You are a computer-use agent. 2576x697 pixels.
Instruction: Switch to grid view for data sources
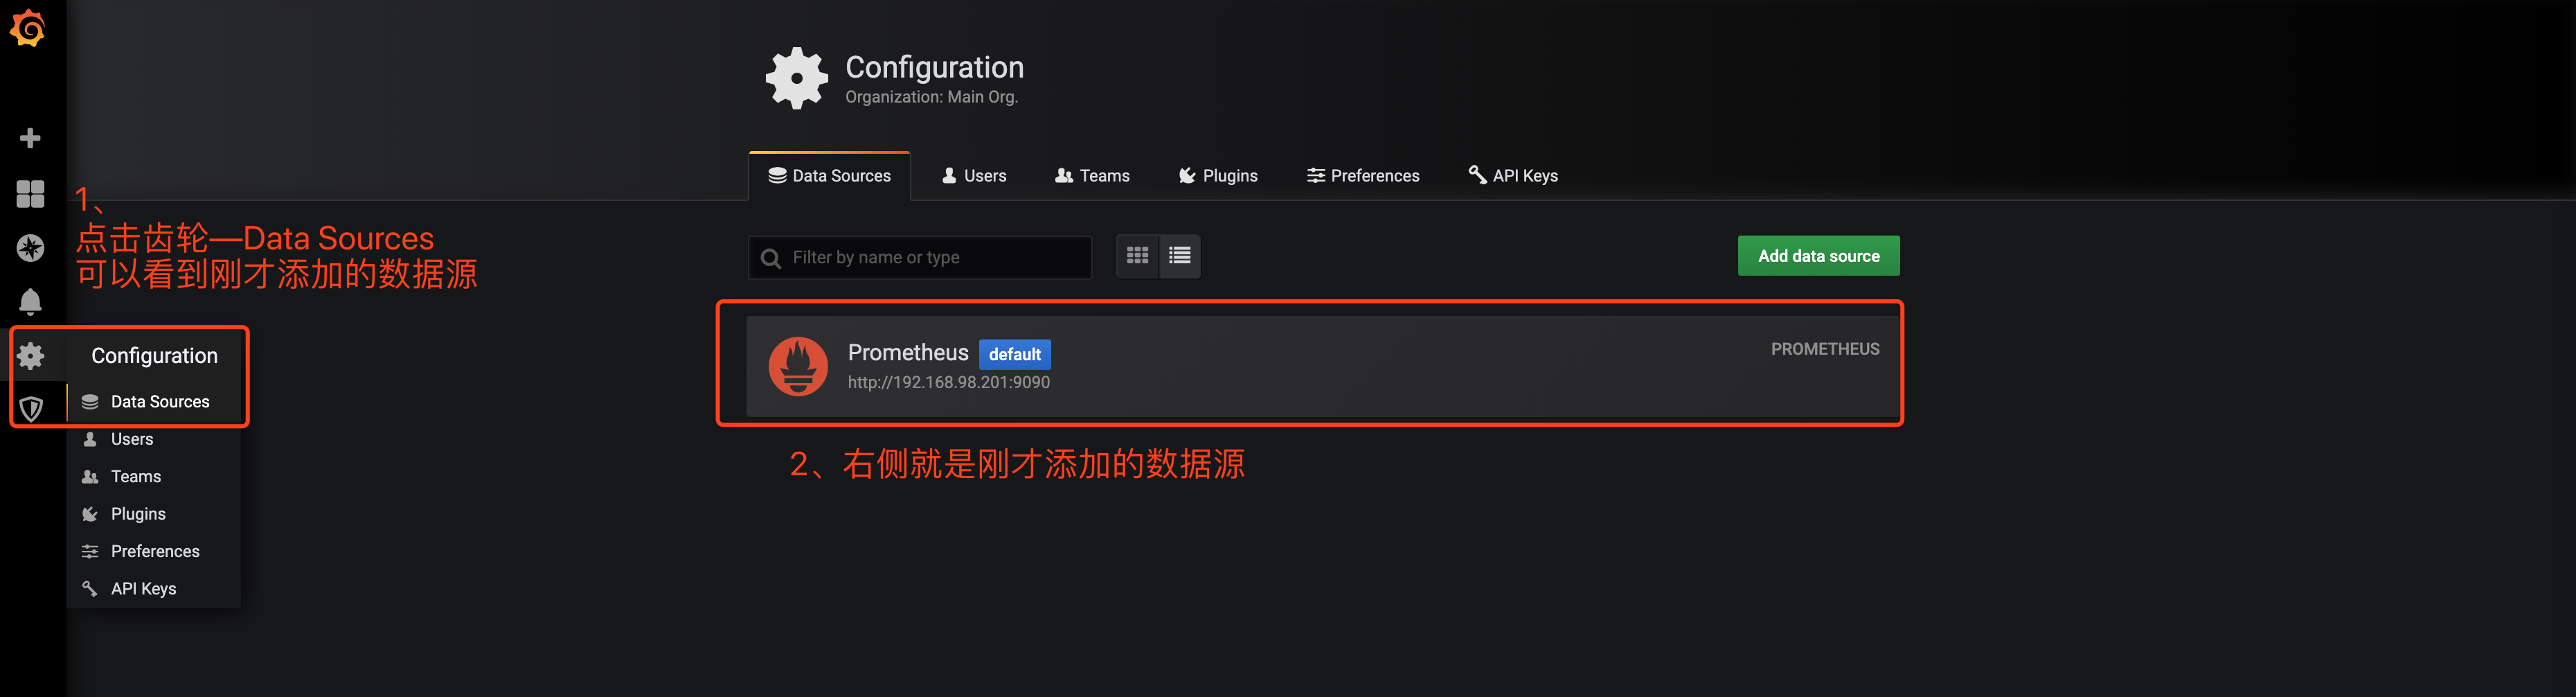(x=1137, y=255)
